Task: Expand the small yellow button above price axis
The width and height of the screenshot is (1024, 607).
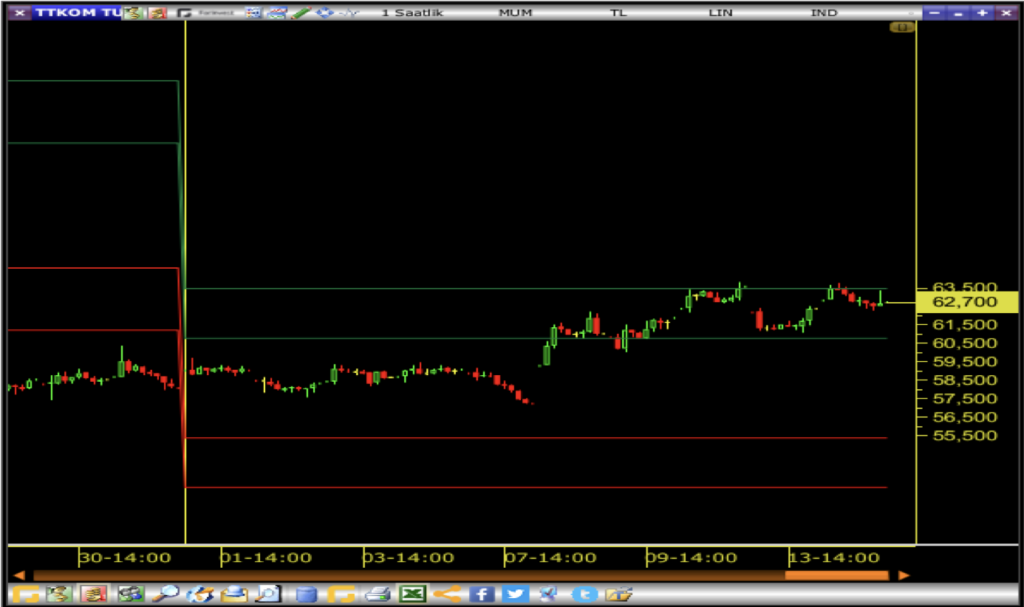Action: (901, 28)
